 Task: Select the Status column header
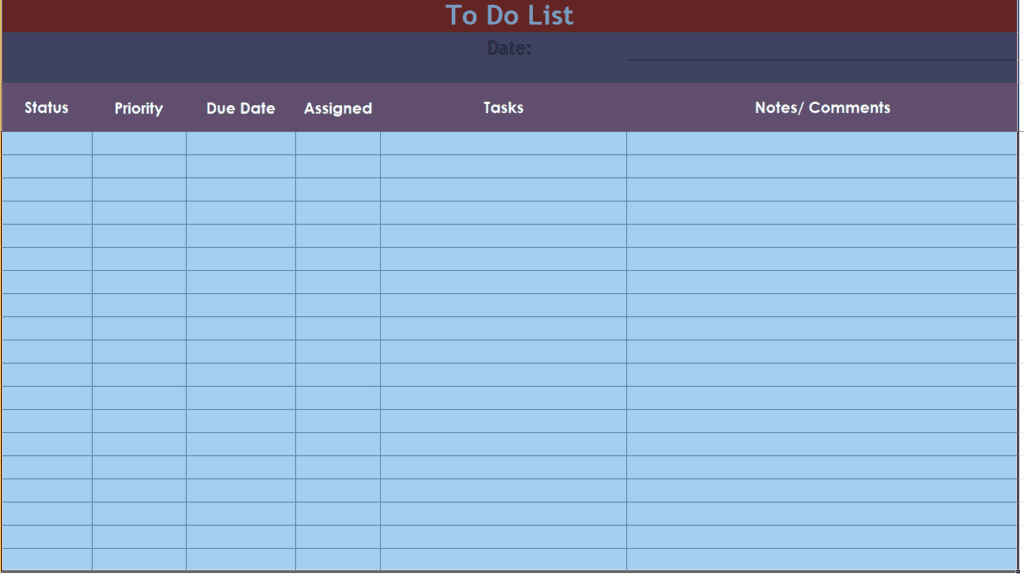click(x=46, y=108)
